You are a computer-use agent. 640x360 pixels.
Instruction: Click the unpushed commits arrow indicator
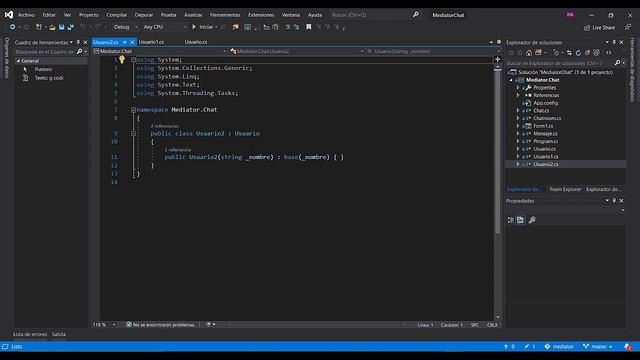pos(509,347)
